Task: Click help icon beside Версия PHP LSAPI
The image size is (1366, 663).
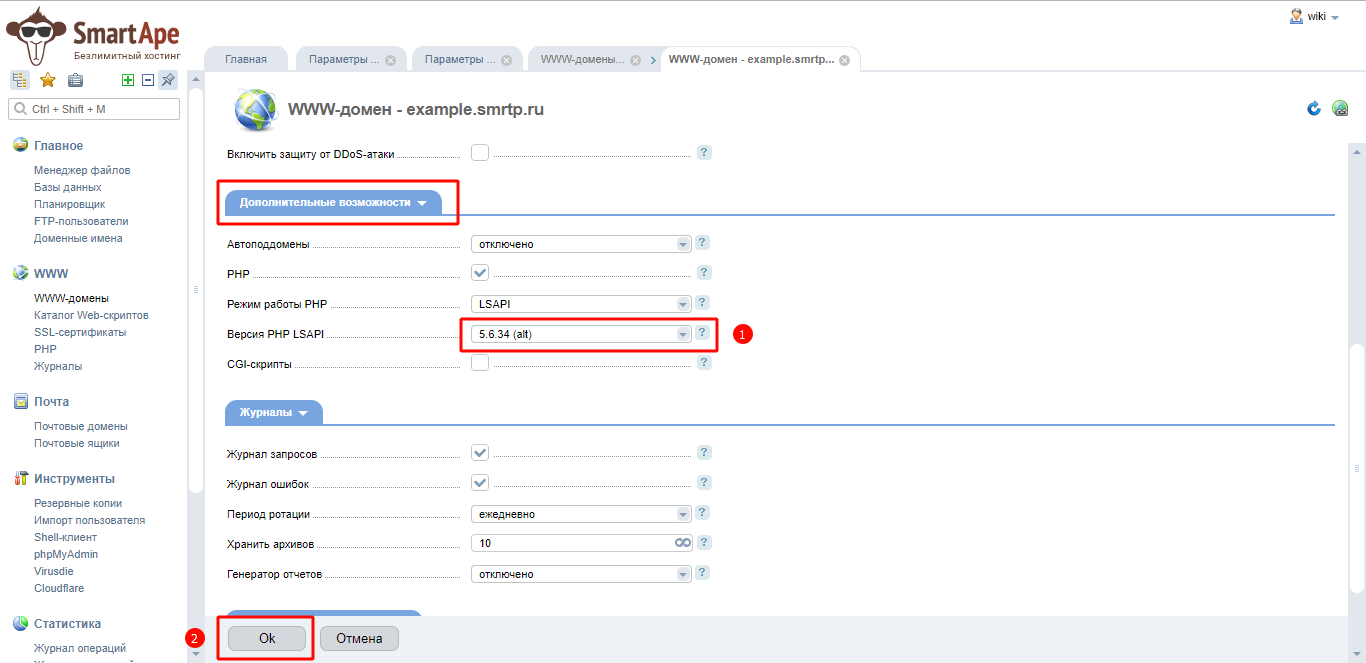Action: point(703,333)
